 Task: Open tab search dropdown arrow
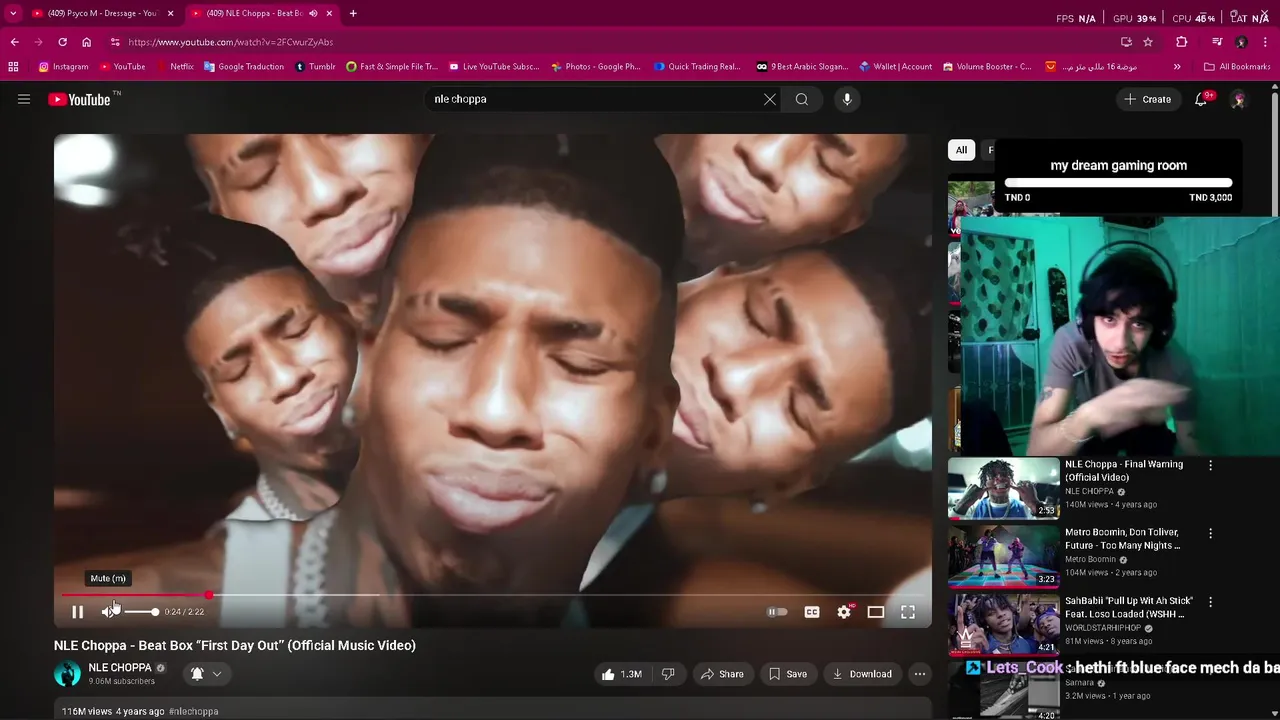(13, 13)
